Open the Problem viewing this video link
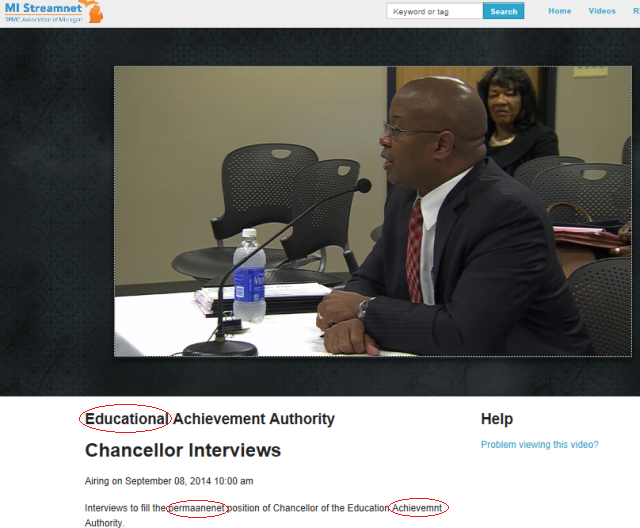 (539, 445)
